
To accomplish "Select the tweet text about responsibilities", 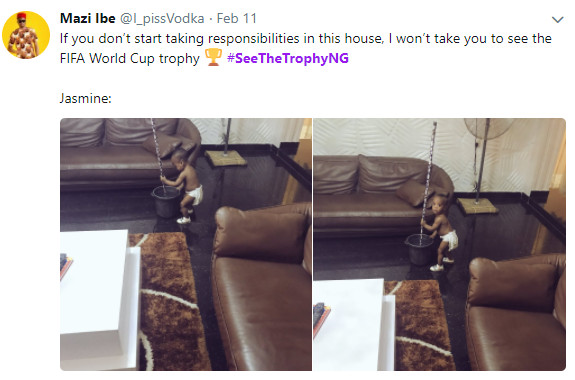I will click(306, 48).
